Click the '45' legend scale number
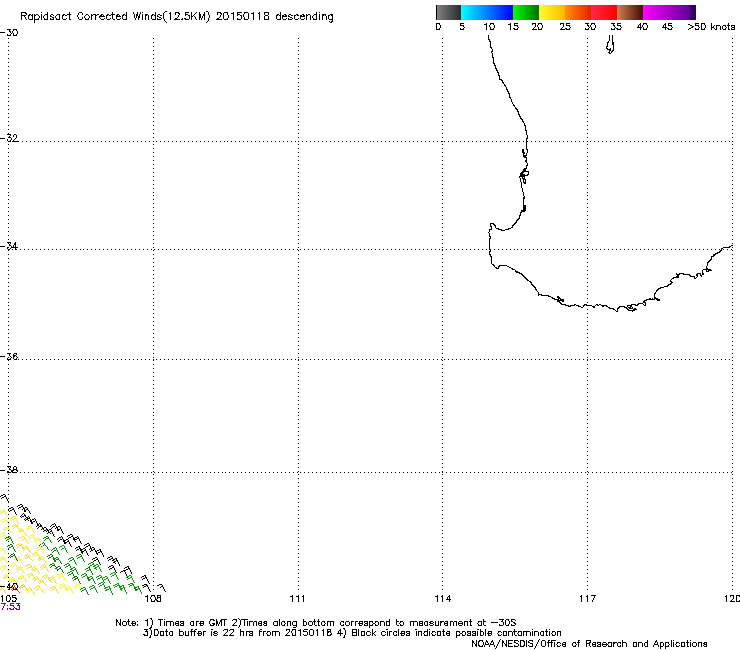Viewport: 740px width, 650px height. 667,27
